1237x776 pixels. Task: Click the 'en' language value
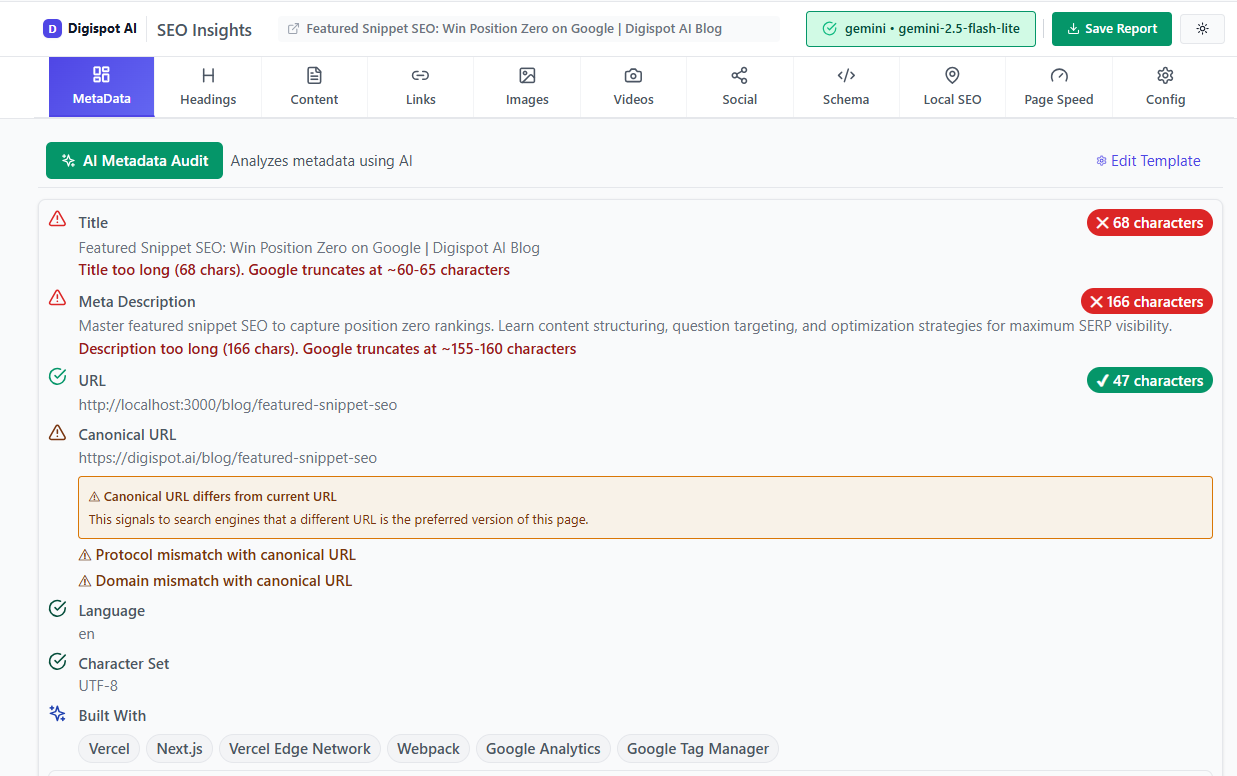(x=87, y=634)
